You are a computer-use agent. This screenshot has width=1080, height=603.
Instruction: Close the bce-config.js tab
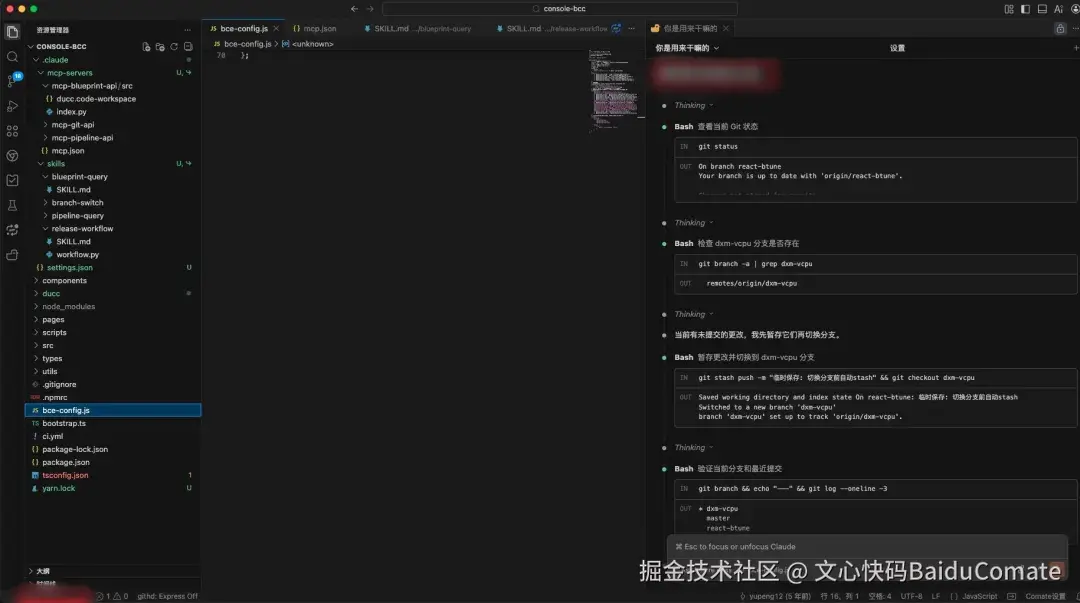tap(276, 28)
